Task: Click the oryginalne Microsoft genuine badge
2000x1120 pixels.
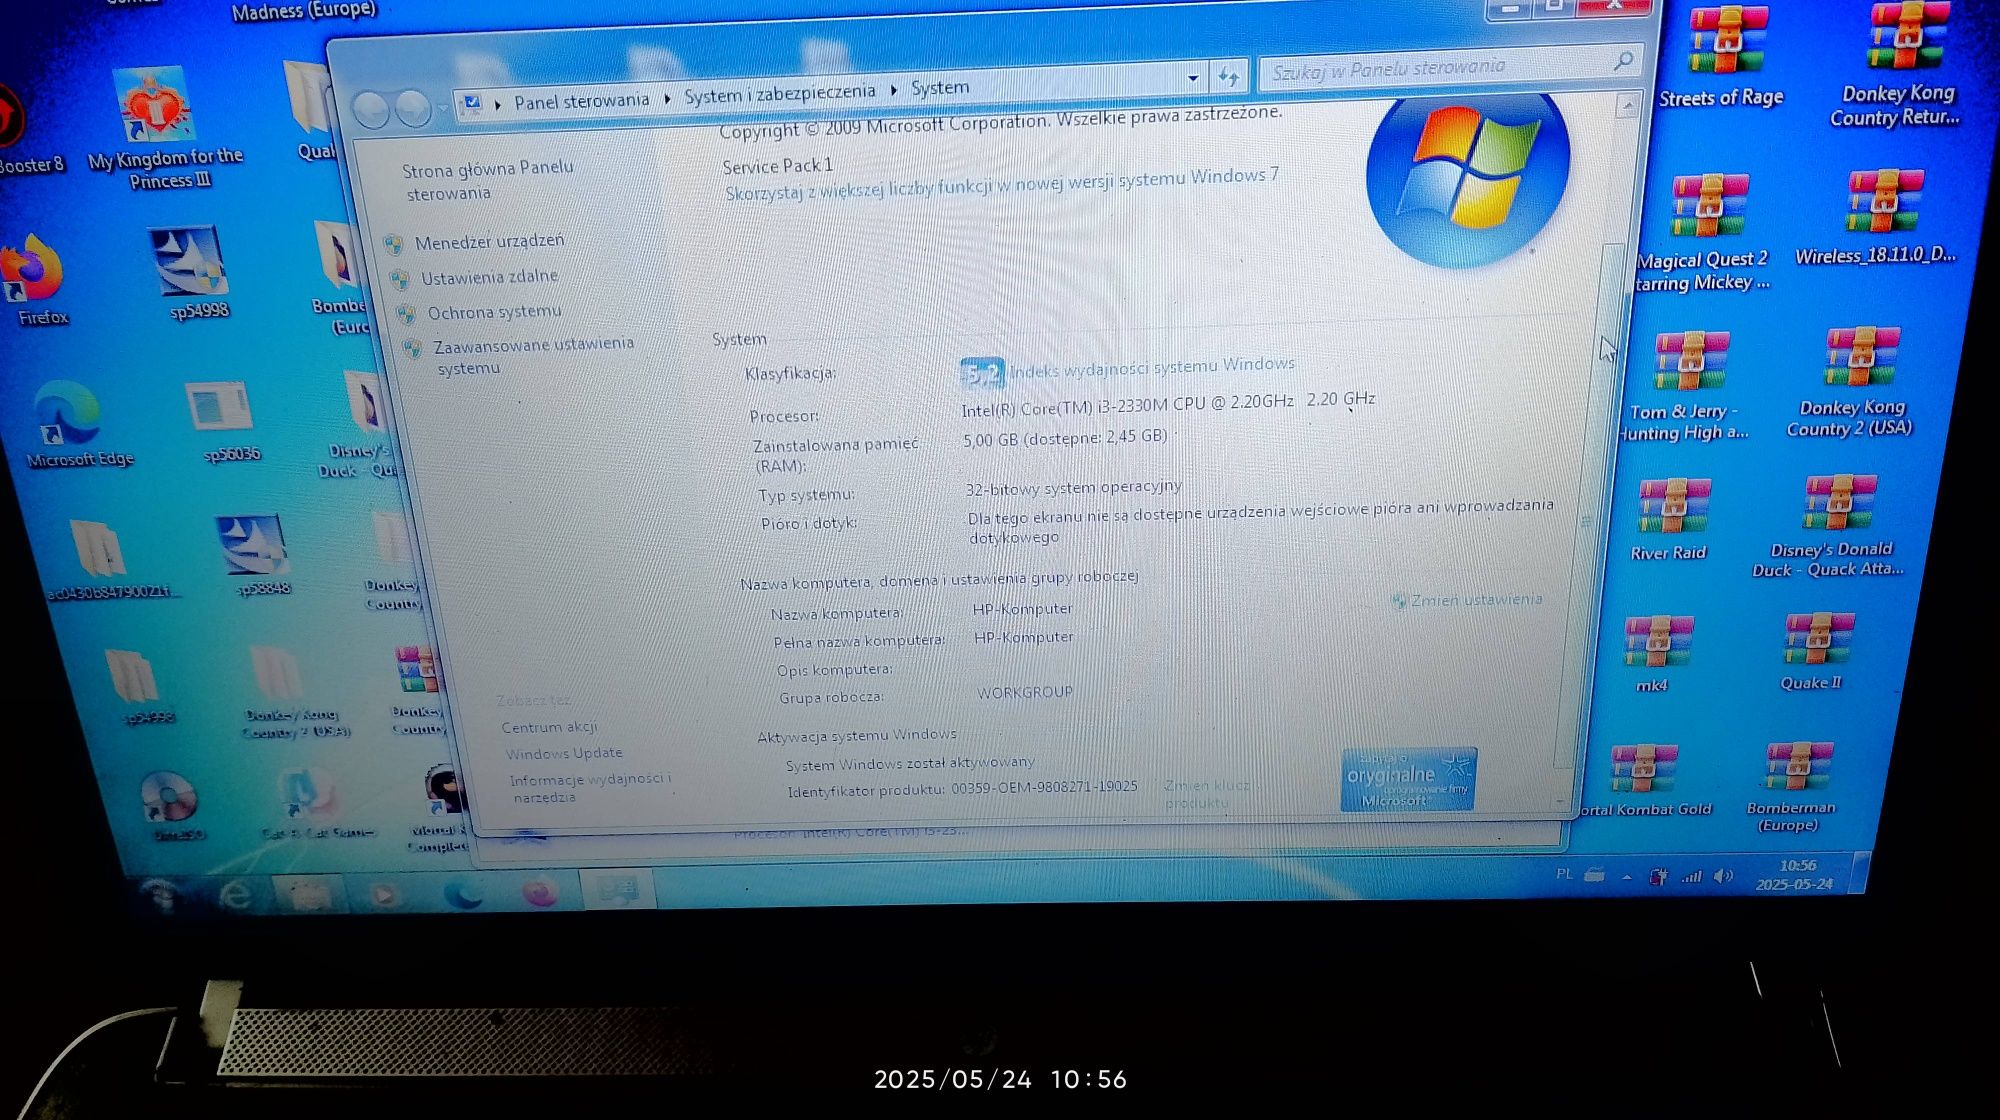Action: (x=1408, y=779)
